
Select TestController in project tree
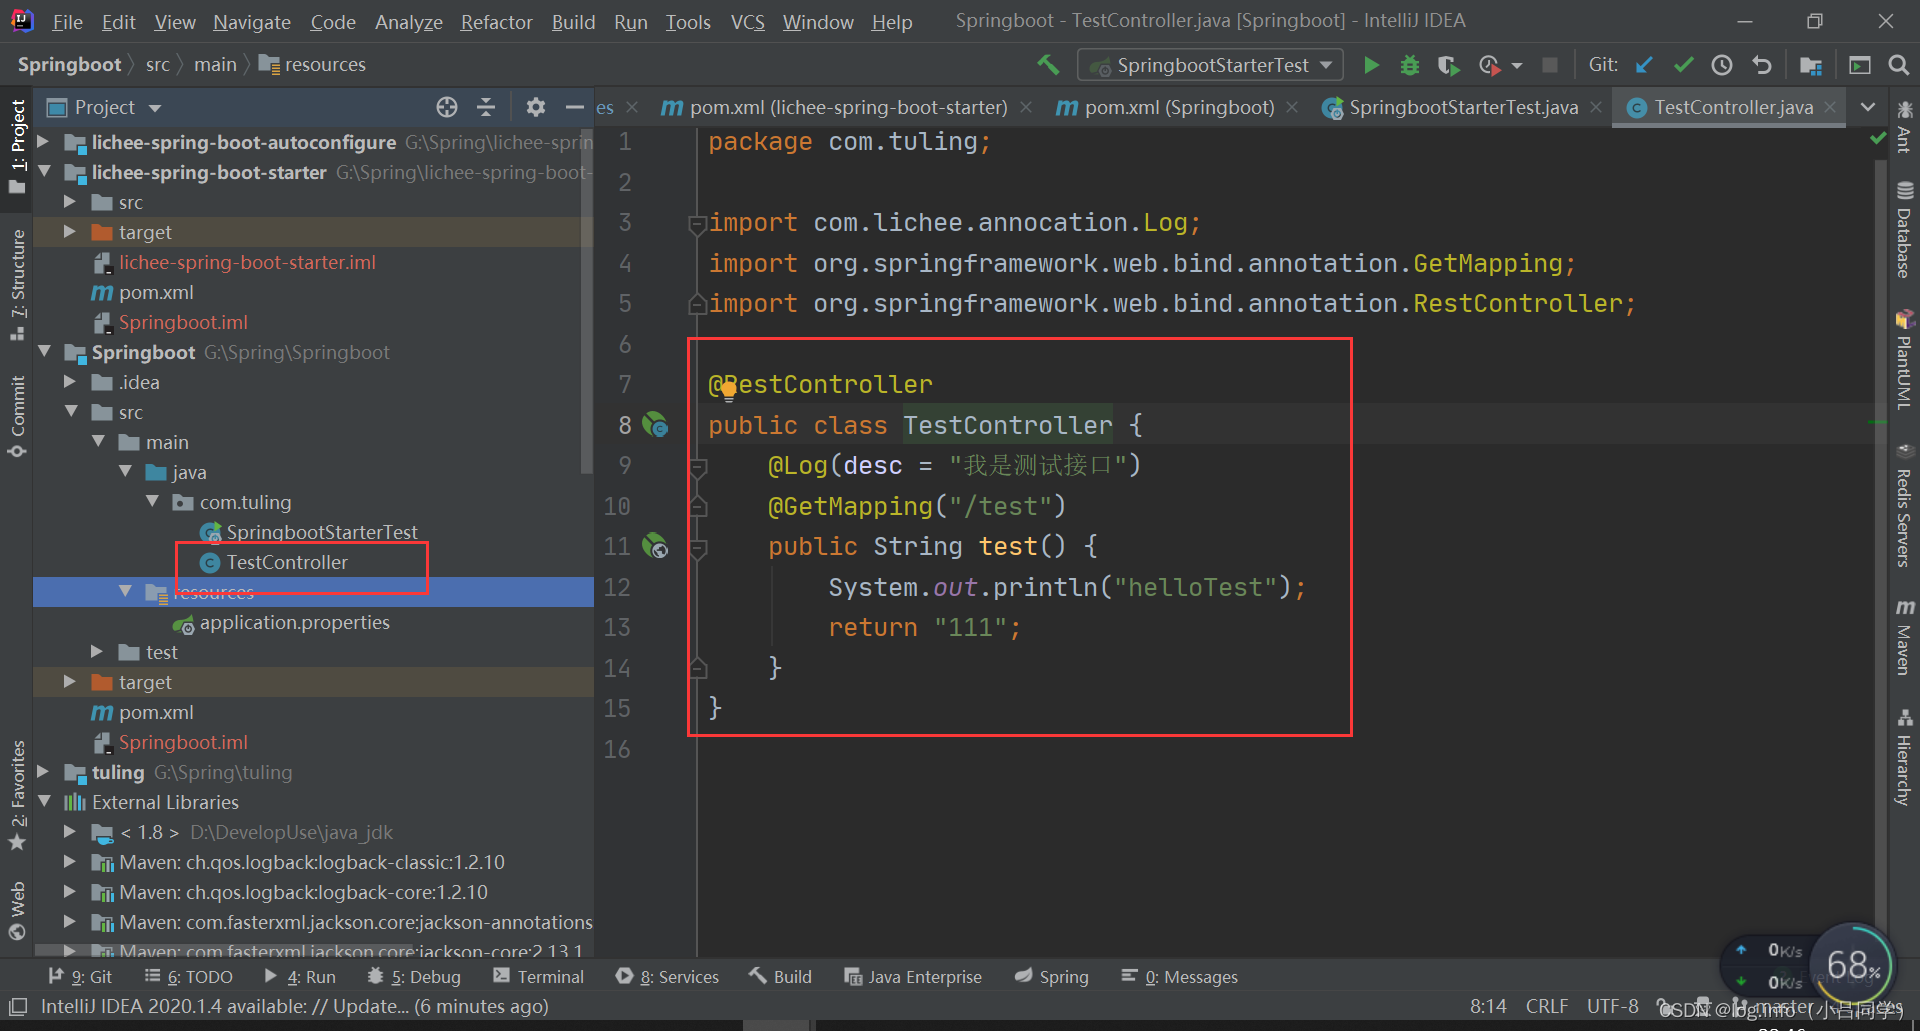click(x=286, y=562)
